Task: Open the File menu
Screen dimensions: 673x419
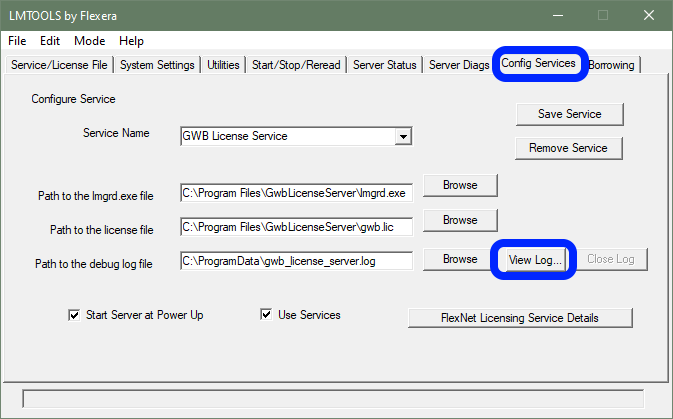Action: pyautogui.click(x=17, y=41)
